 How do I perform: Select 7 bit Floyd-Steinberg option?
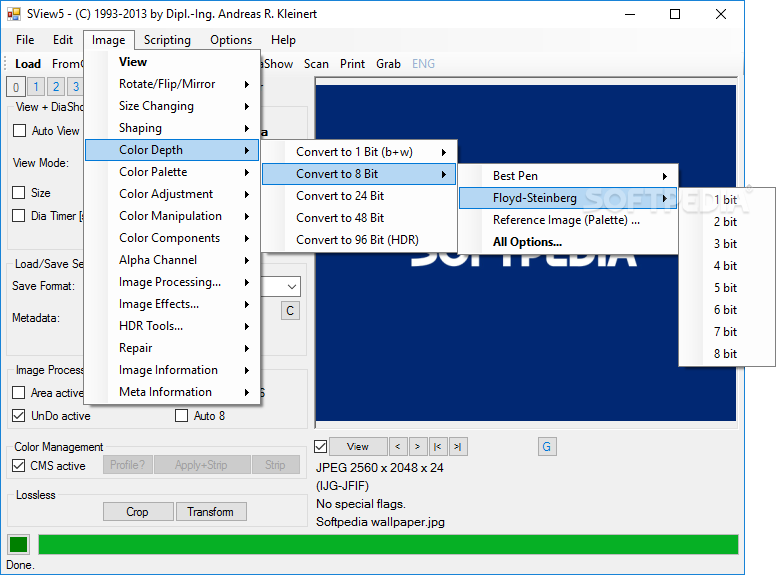click(x=727, y=332)
